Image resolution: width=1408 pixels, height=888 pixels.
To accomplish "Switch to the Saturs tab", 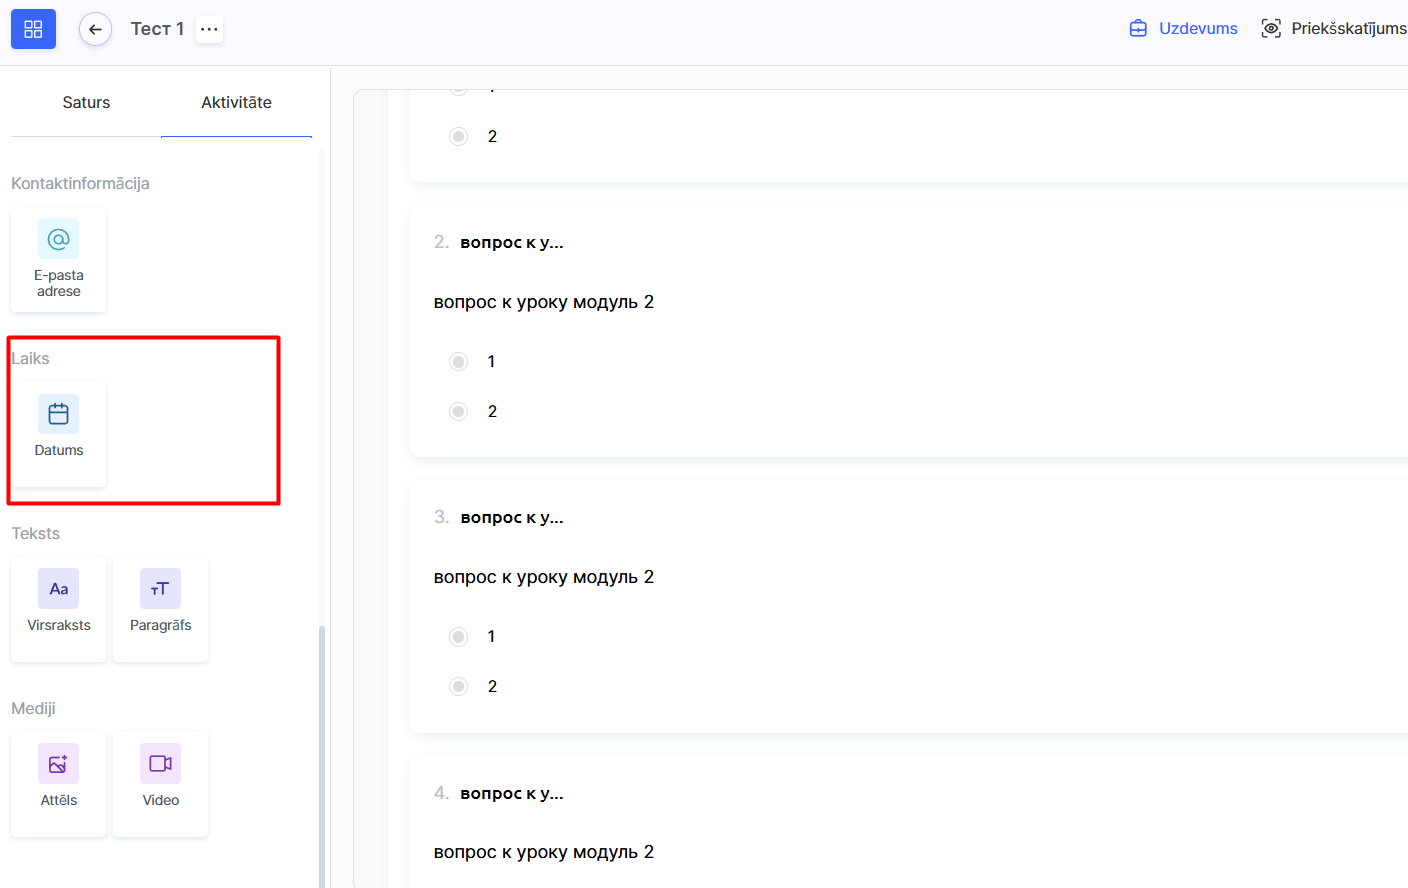I will coord(86,102).
